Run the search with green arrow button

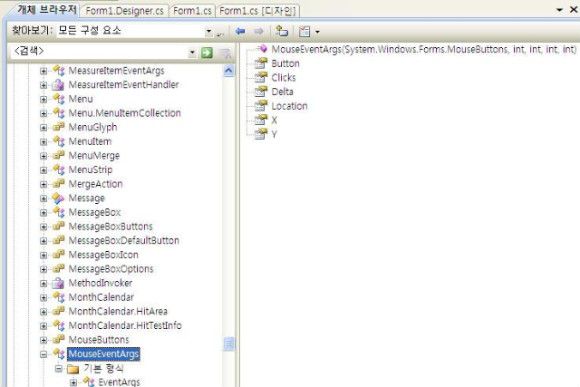point(207,53)
